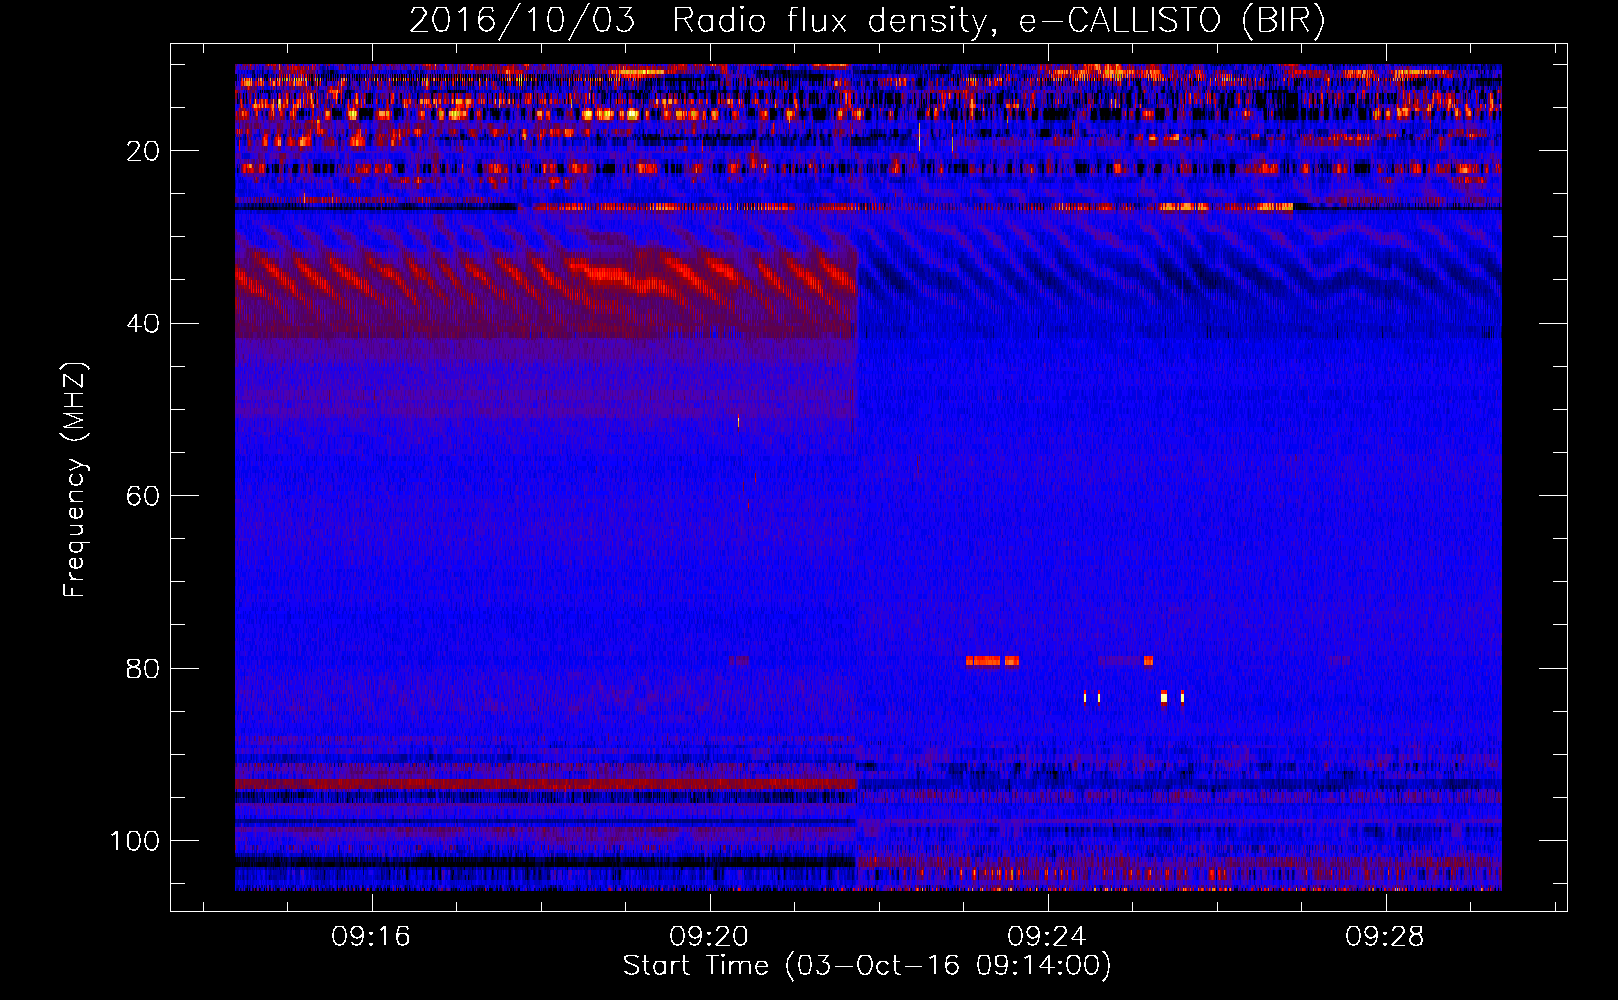1618x1000 pixels.
Task: Click the 09:28 time tick label
Action: pyautogui.click(x=1385, y=937)
